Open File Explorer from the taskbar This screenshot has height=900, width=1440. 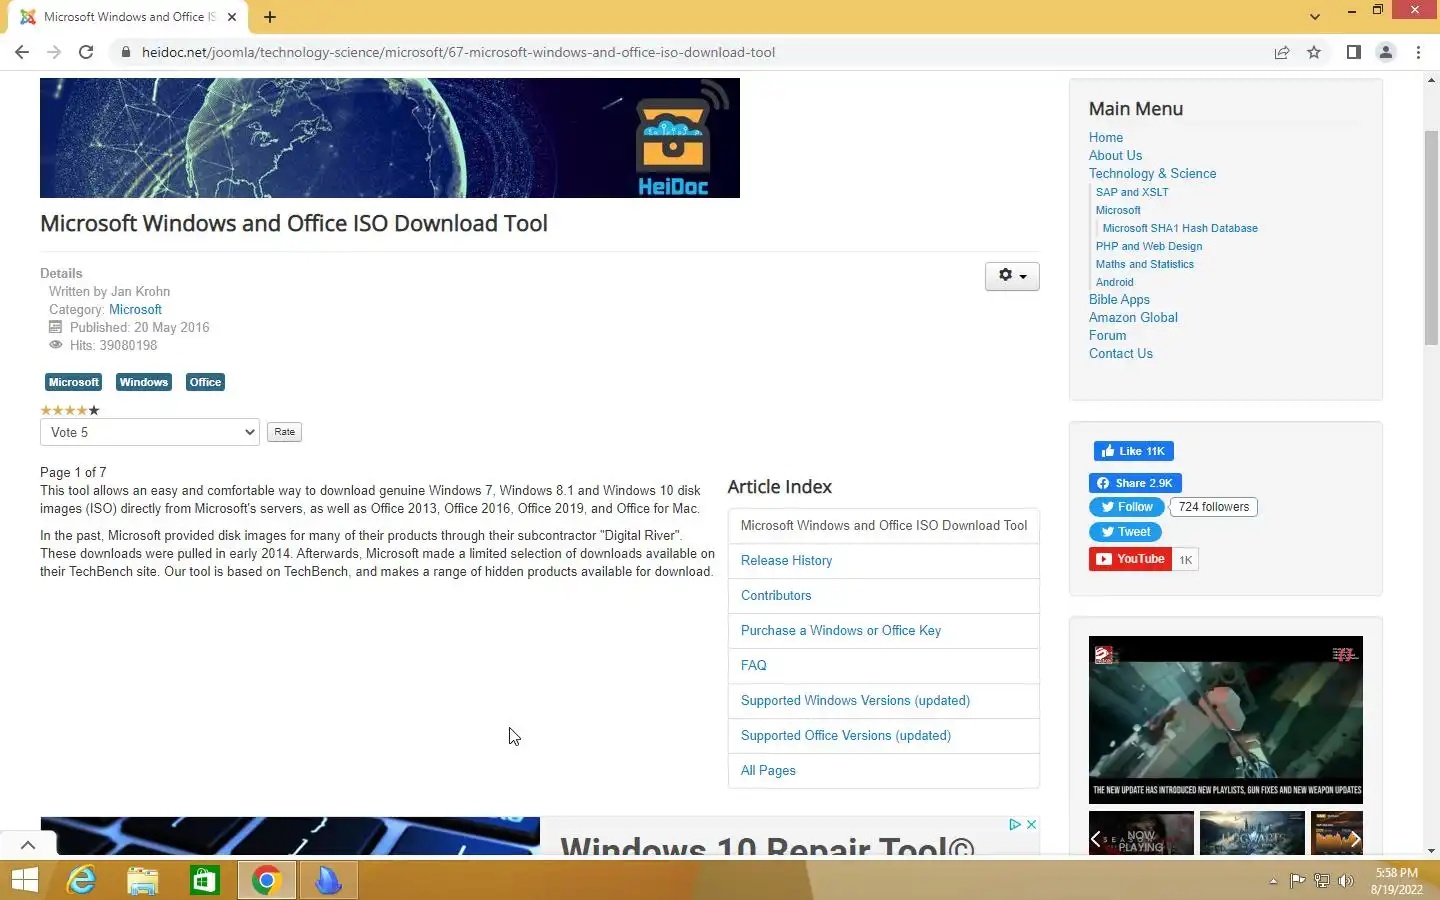pyautogui.click(x=143, y=880)
